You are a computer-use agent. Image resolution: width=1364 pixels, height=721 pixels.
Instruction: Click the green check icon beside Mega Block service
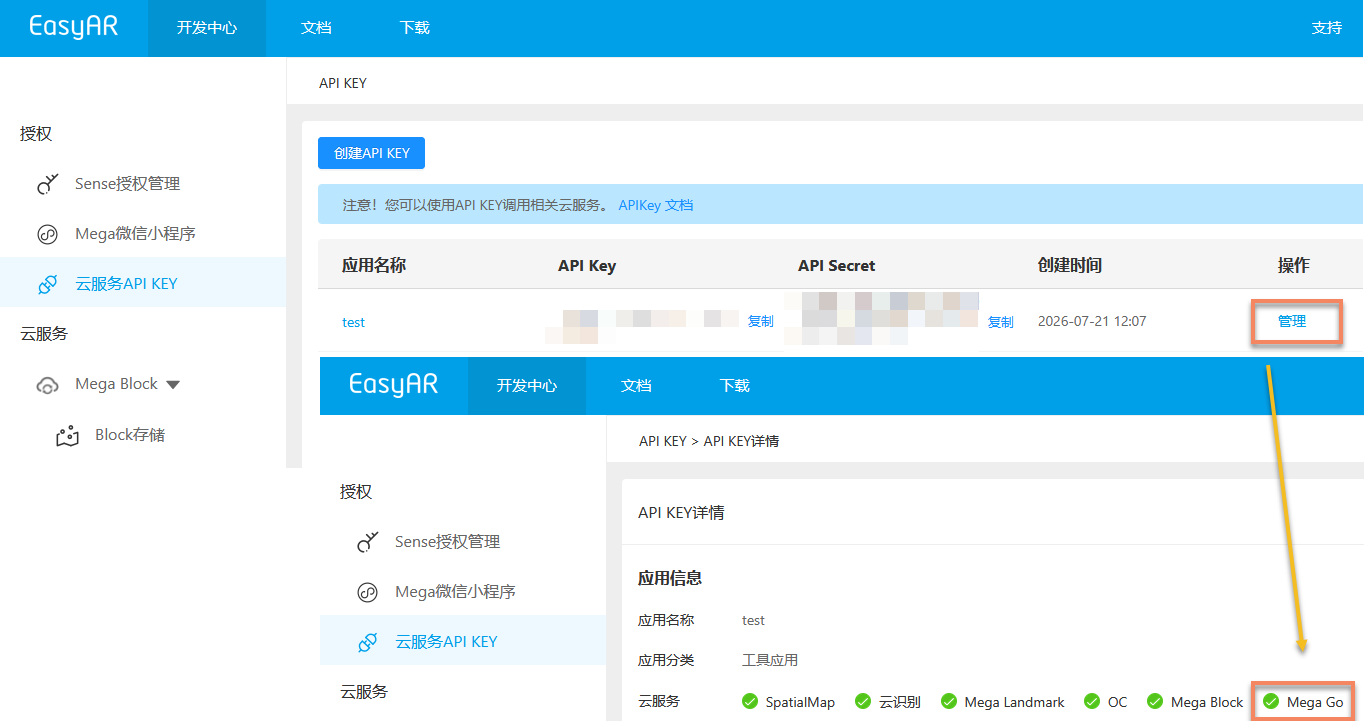(x=1155, y=702)
